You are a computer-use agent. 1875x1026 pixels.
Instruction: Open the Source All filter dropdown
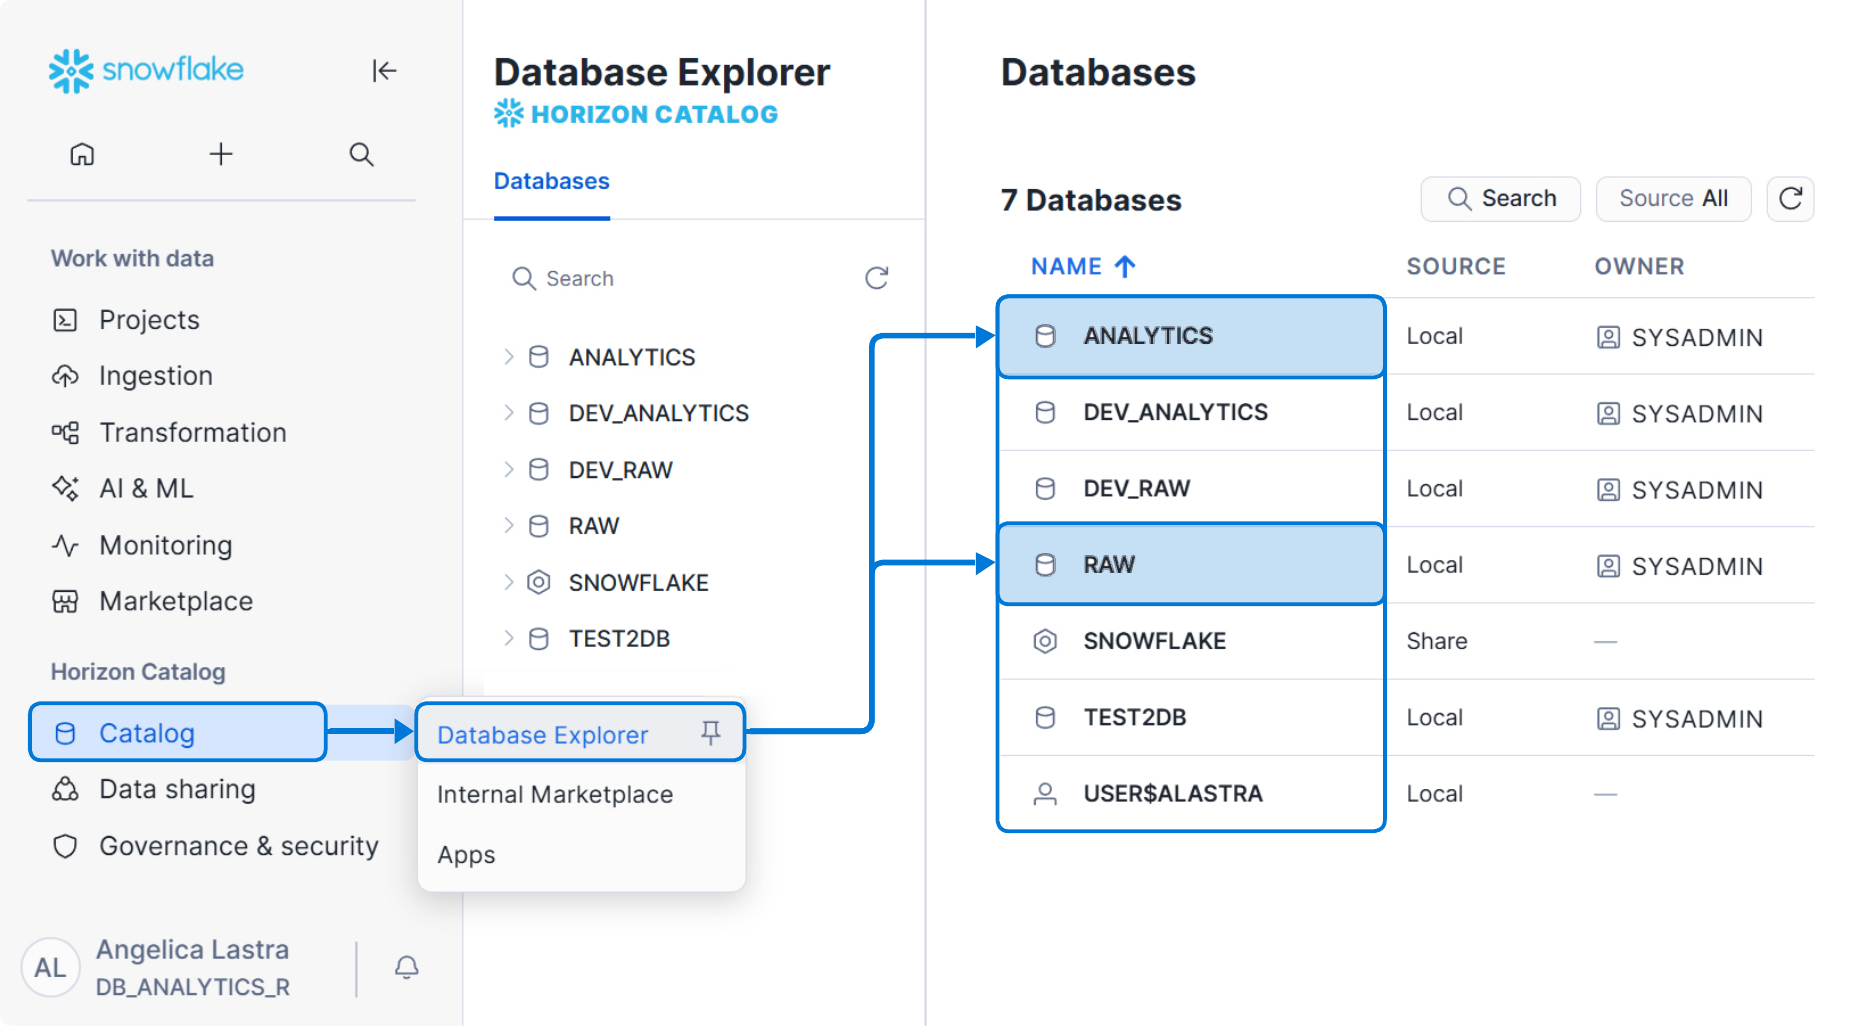[1673, 198]
